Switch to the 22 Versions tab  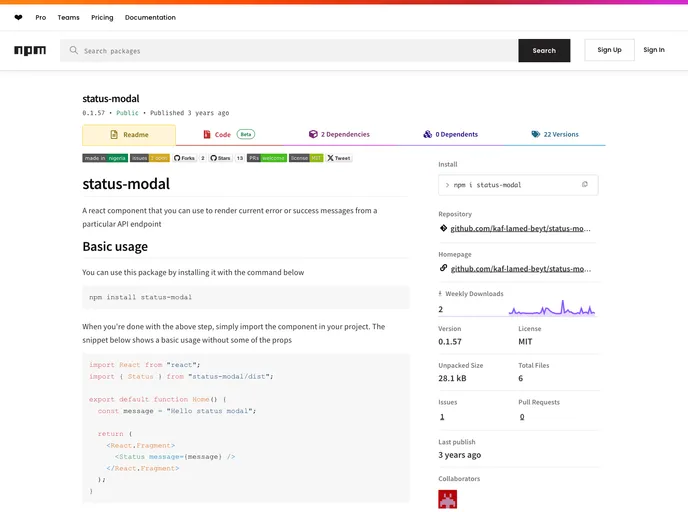coord(555,134)
